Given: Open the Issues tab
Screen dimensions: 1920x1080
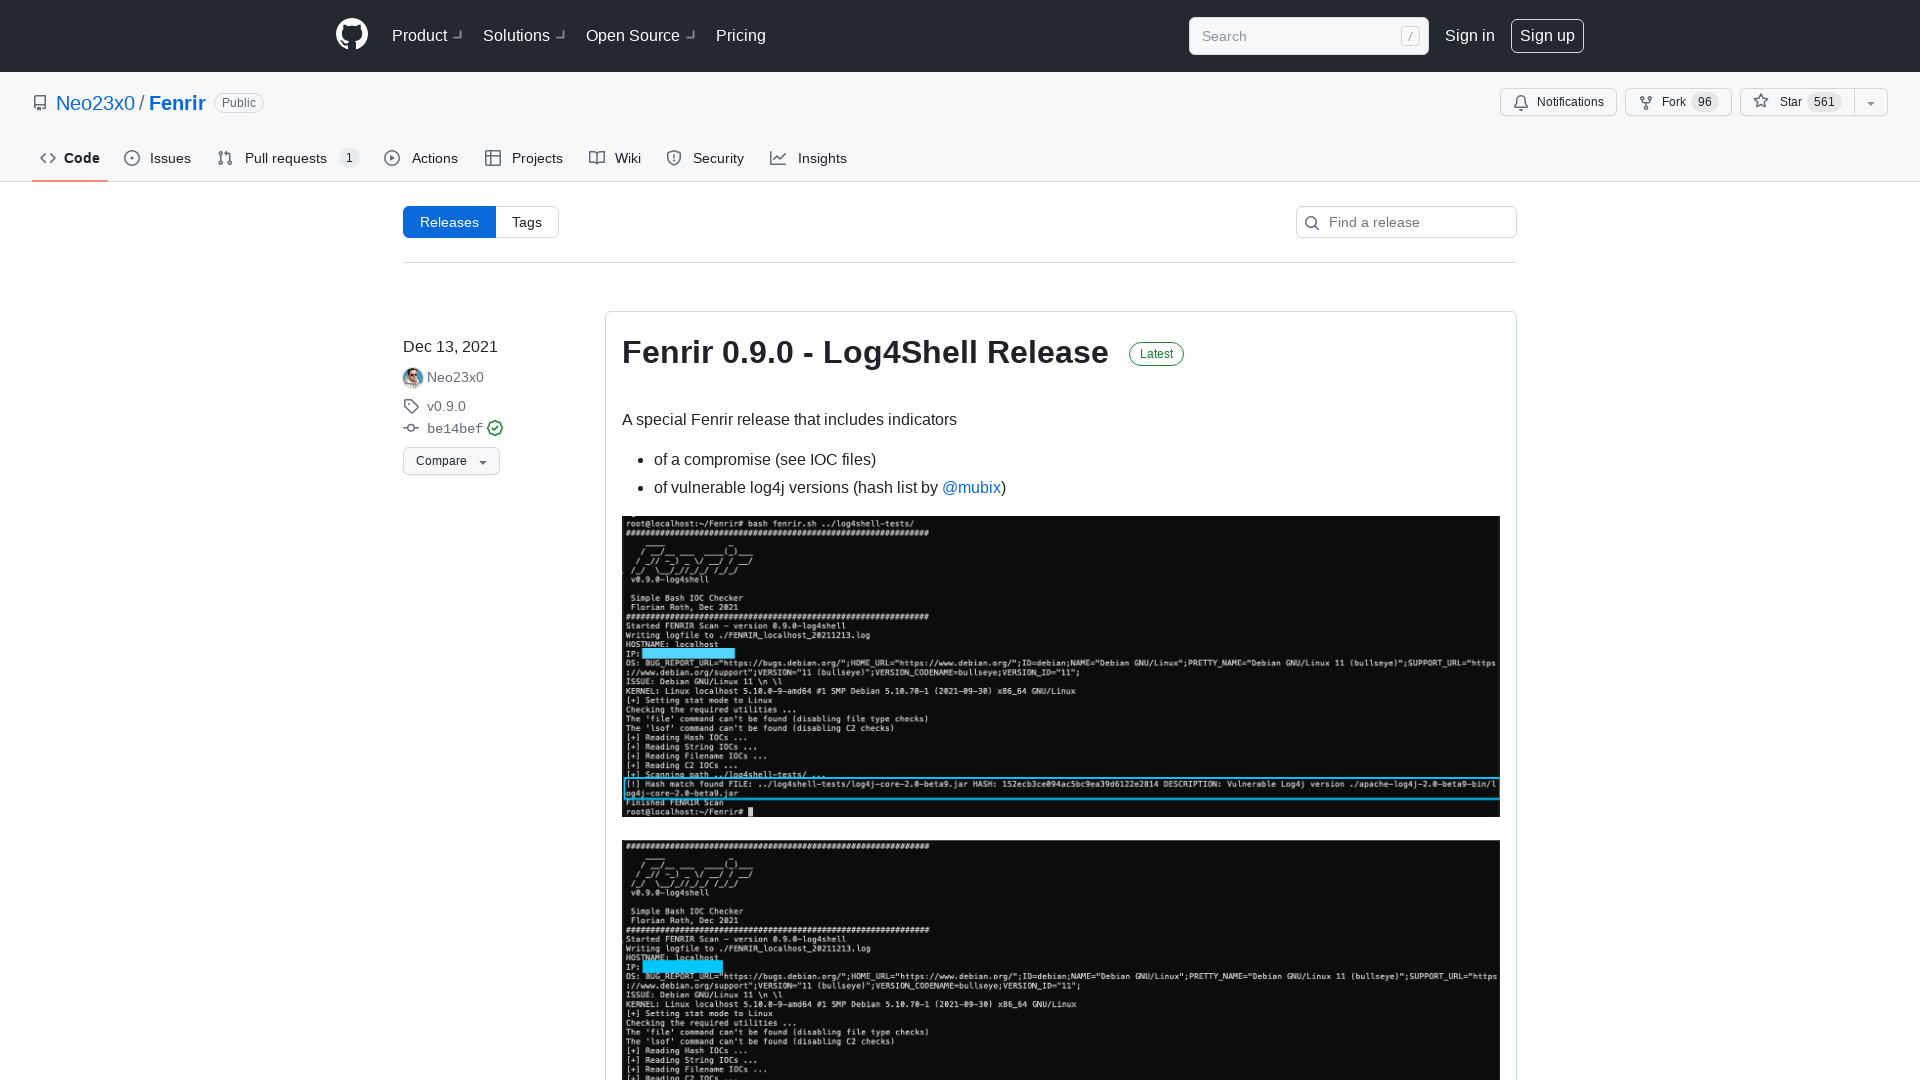Looking at the screenshot, I should [x=158, y=158].
